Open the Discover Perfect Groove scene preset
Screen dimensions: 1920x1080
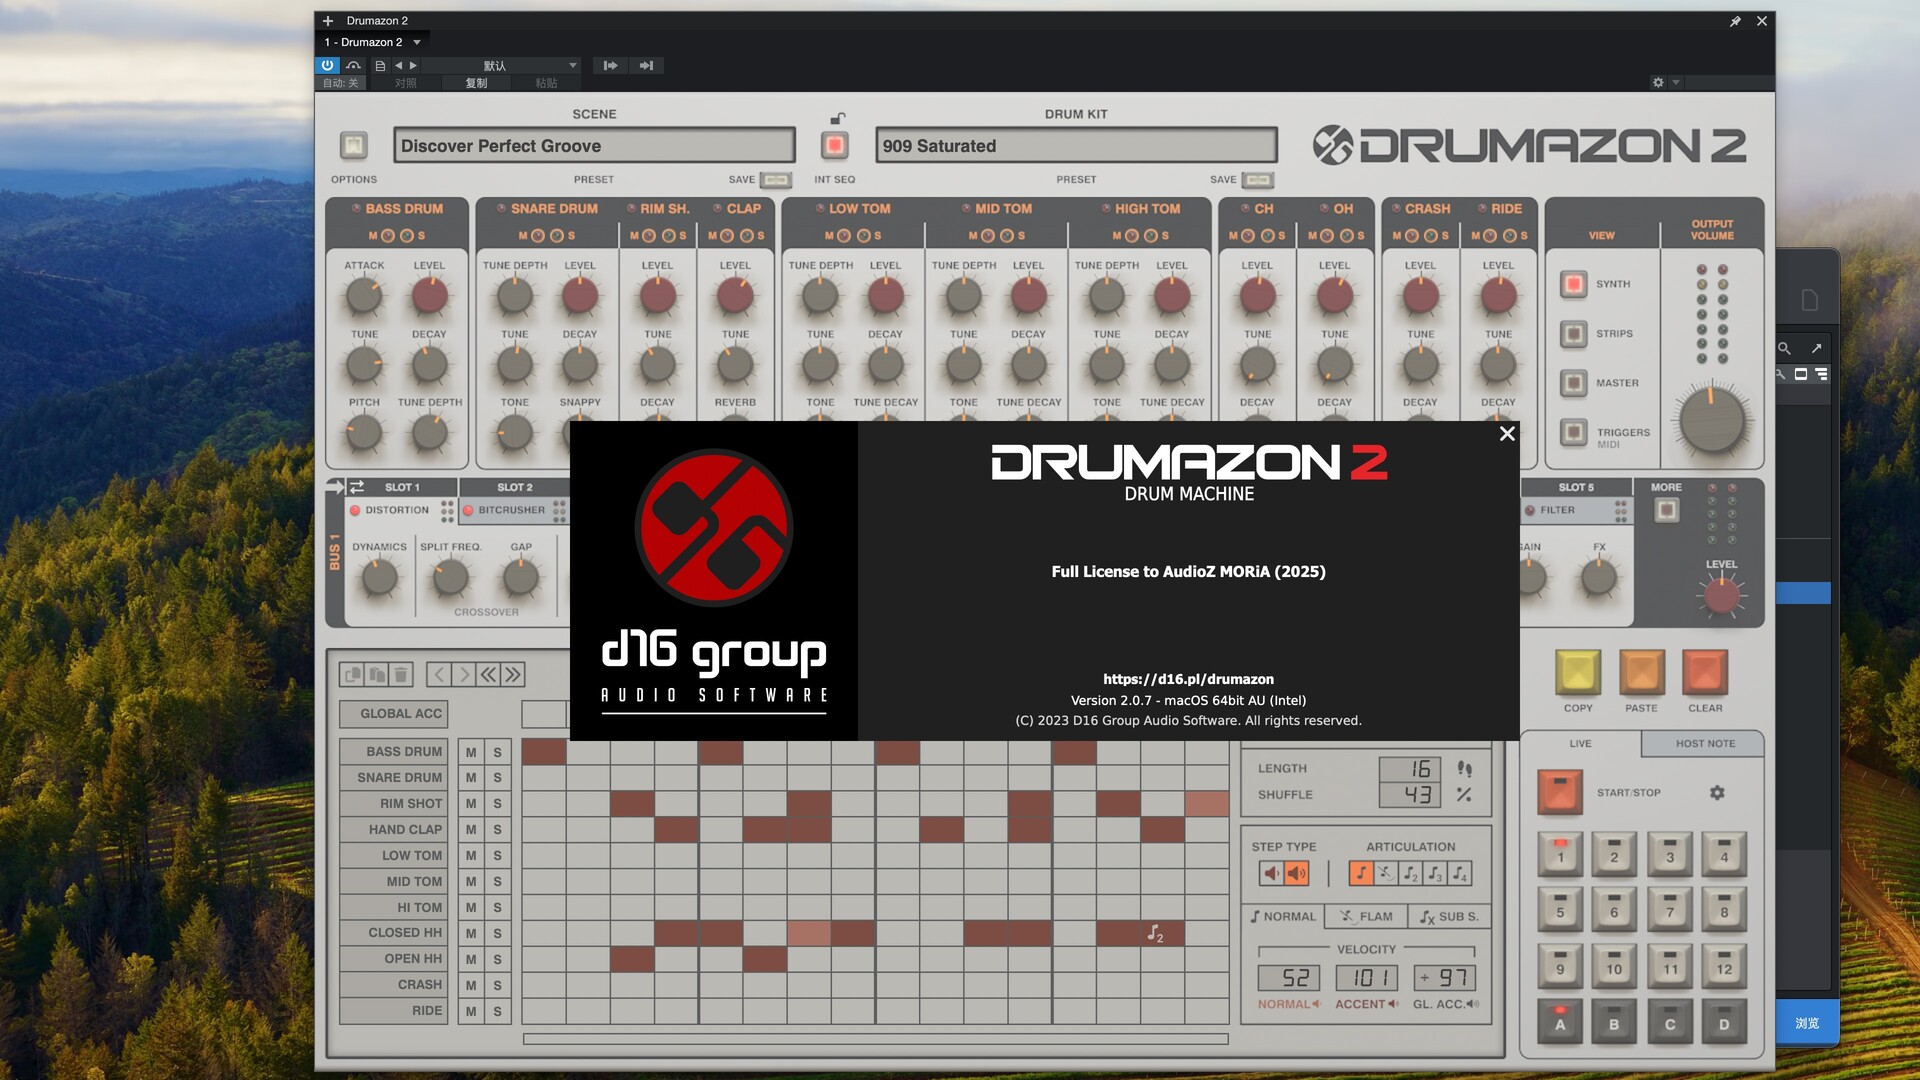pos(594,146)
